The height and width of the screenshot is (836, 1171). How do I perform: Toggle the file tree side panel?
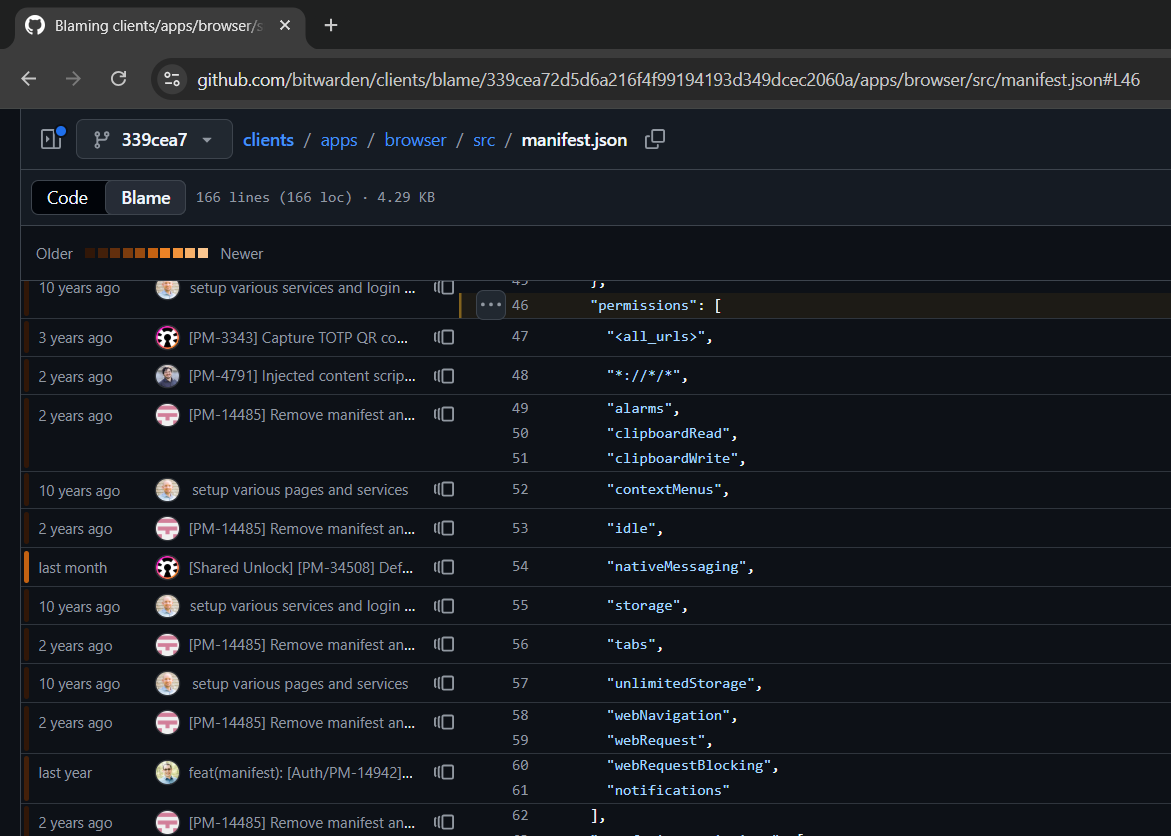52,139
